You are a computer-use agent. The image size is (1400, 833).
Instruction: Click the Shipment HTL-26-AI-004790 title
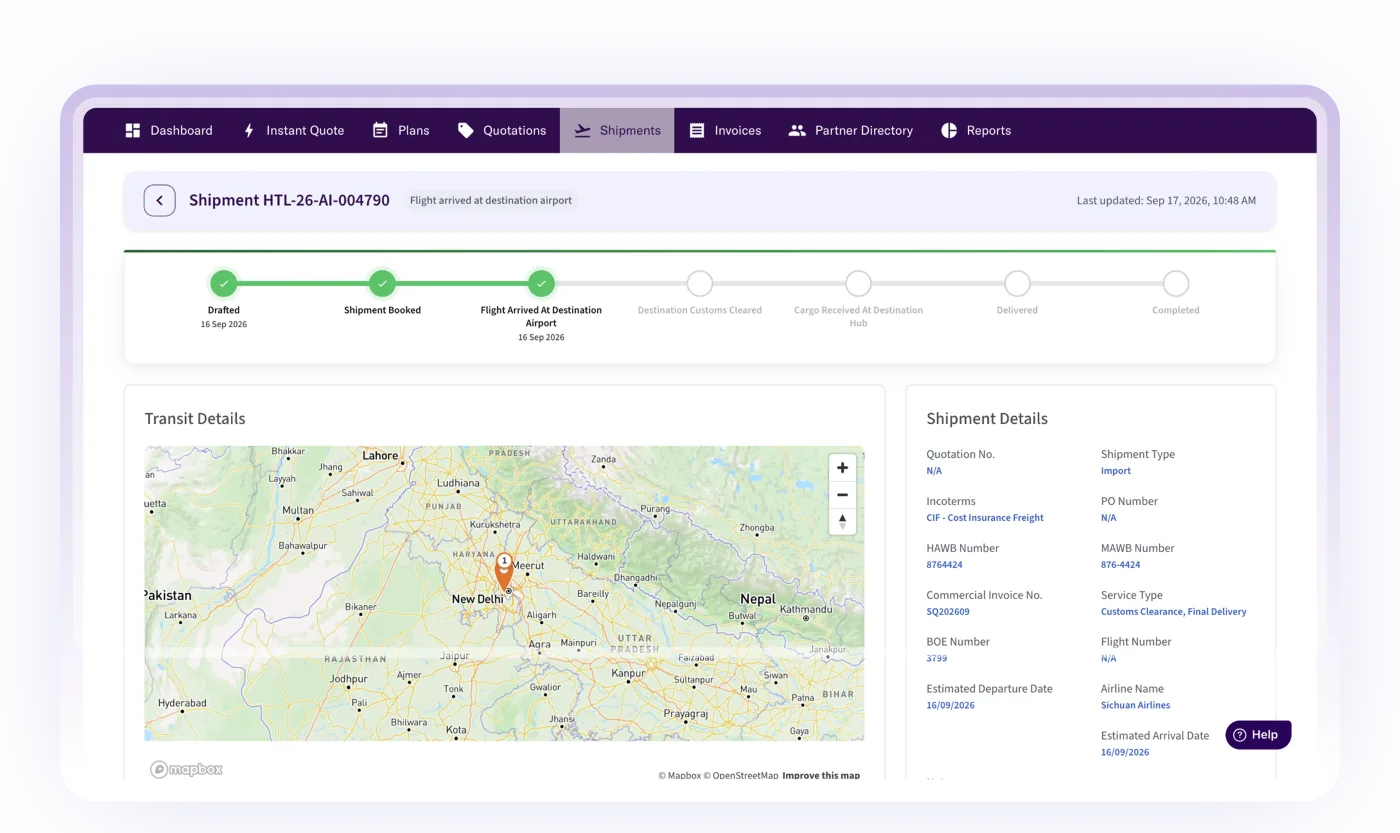[x=289, y=200]
